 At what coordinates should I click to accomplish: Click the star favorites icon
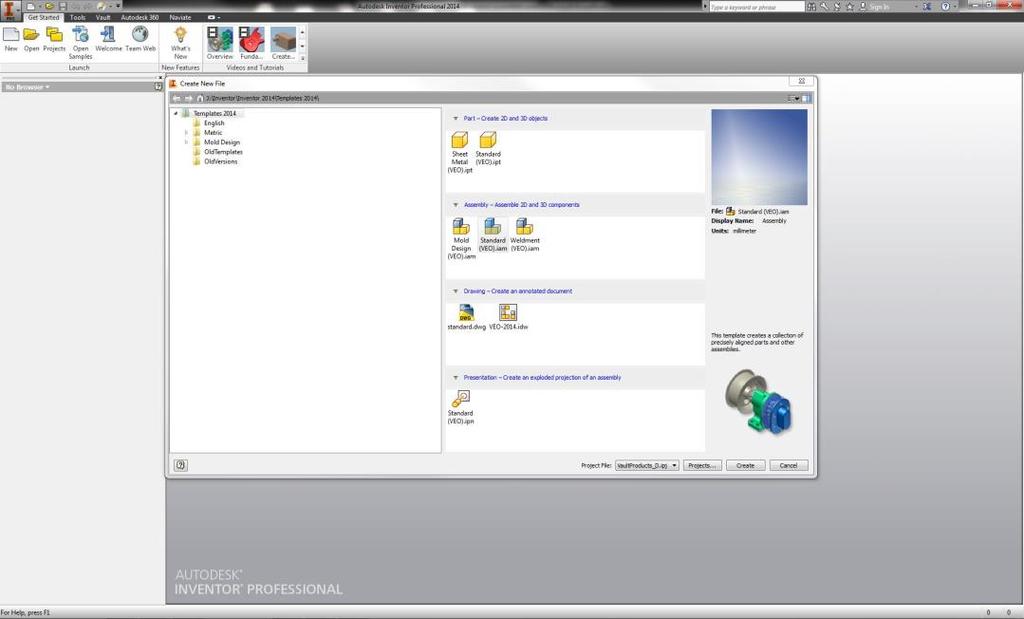pyautogui.click(x=850, y=7)
